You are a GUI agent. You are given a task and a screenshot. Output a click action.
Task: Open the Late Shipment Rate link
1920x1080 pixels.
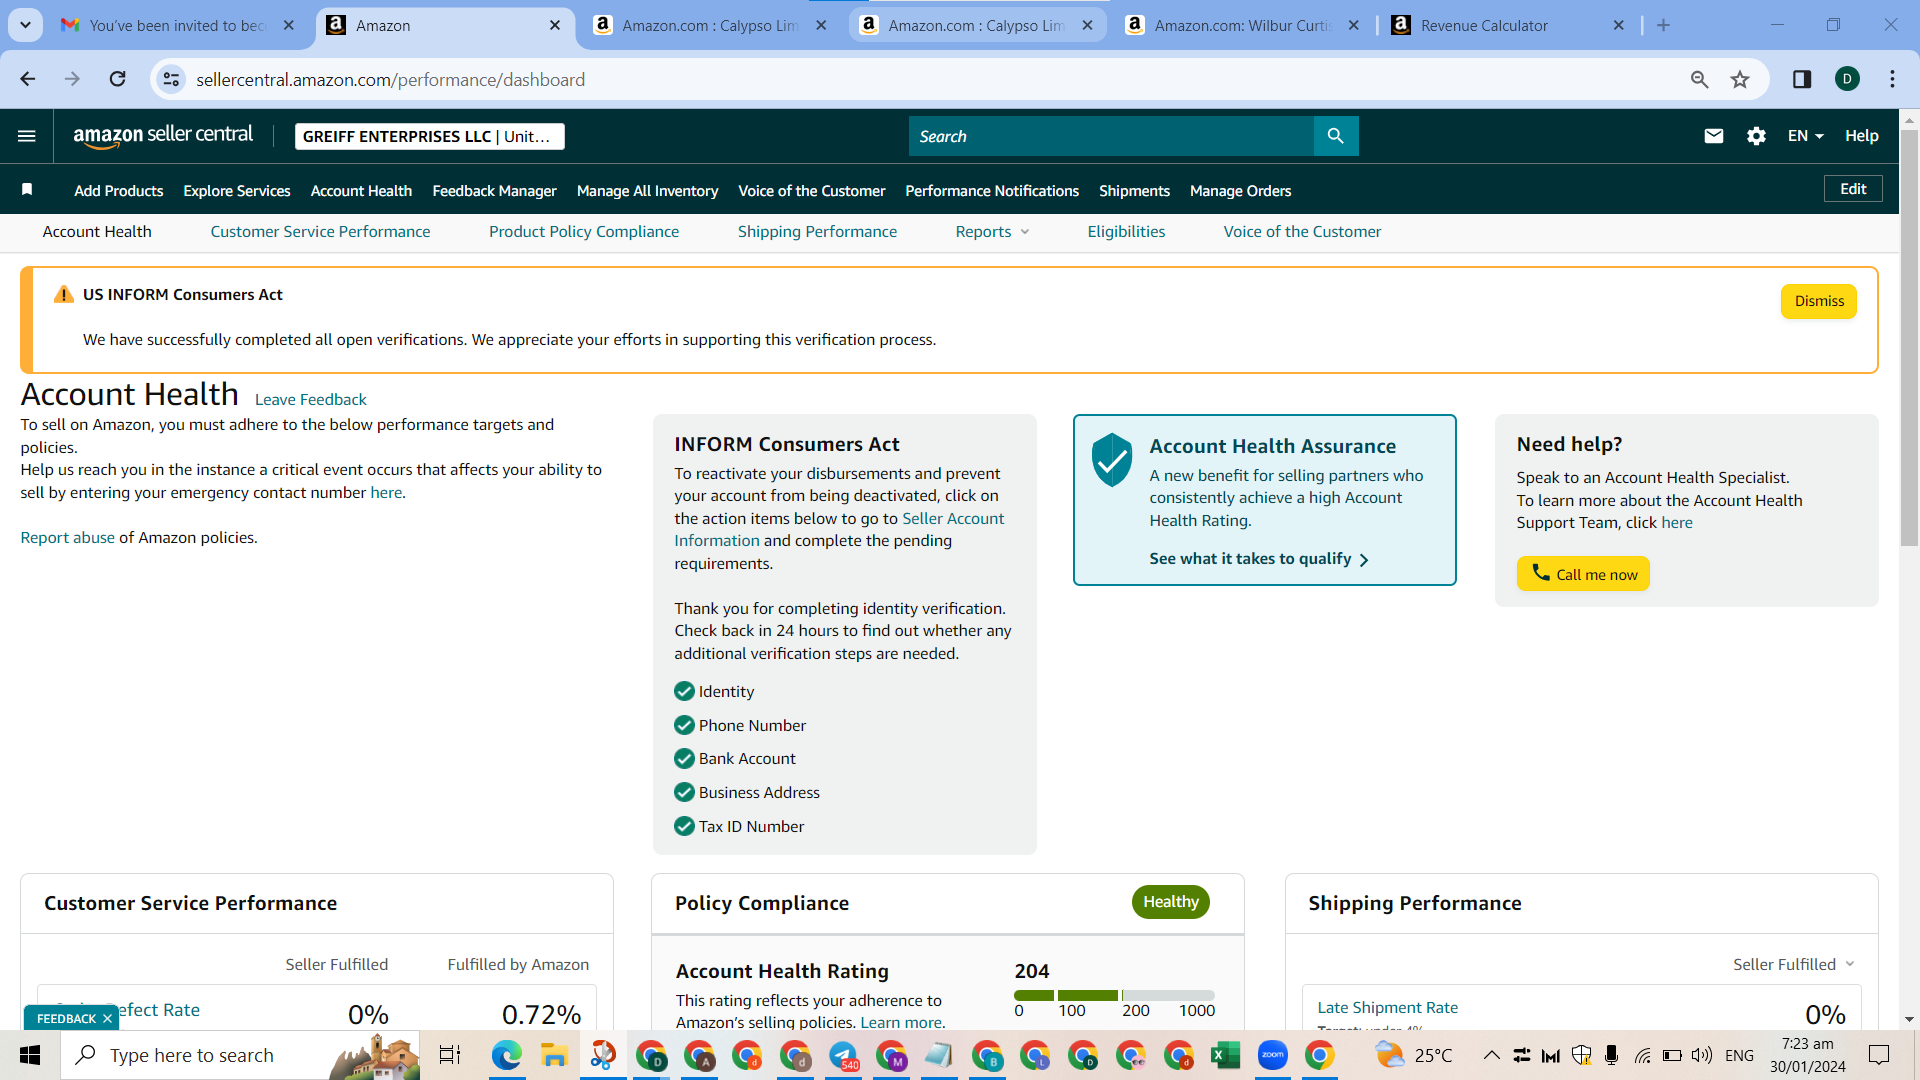coord(1387,1008)
